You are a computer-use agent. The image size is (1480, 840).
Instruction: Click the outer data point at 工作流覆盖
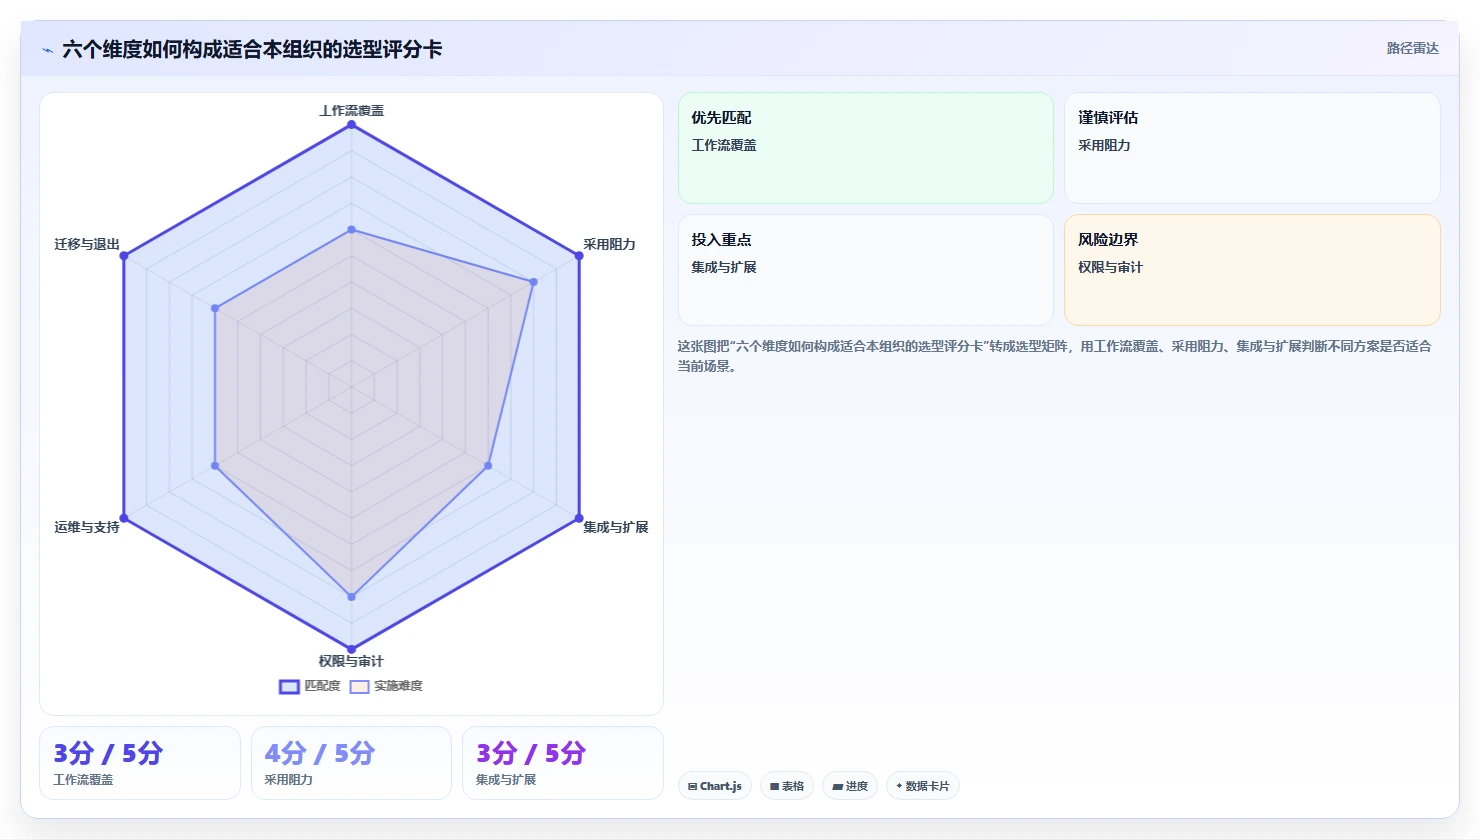click(x=351, y=125)
